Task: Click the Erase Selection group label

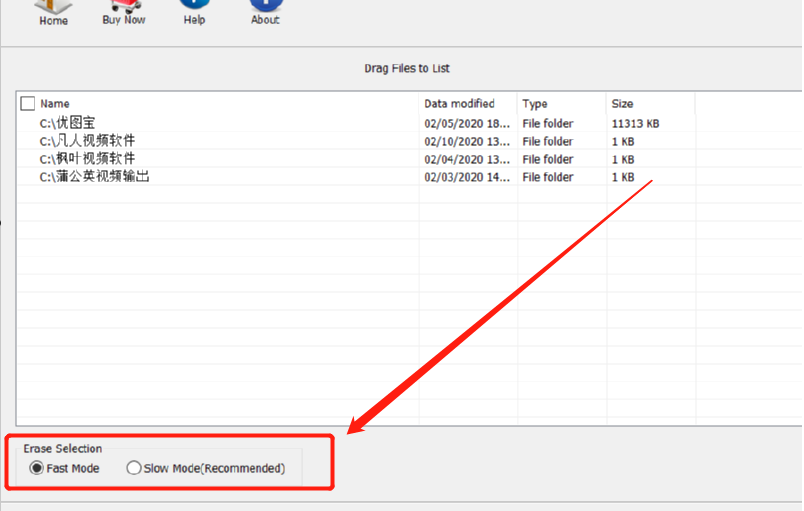Action: click(x=63, y=449)
